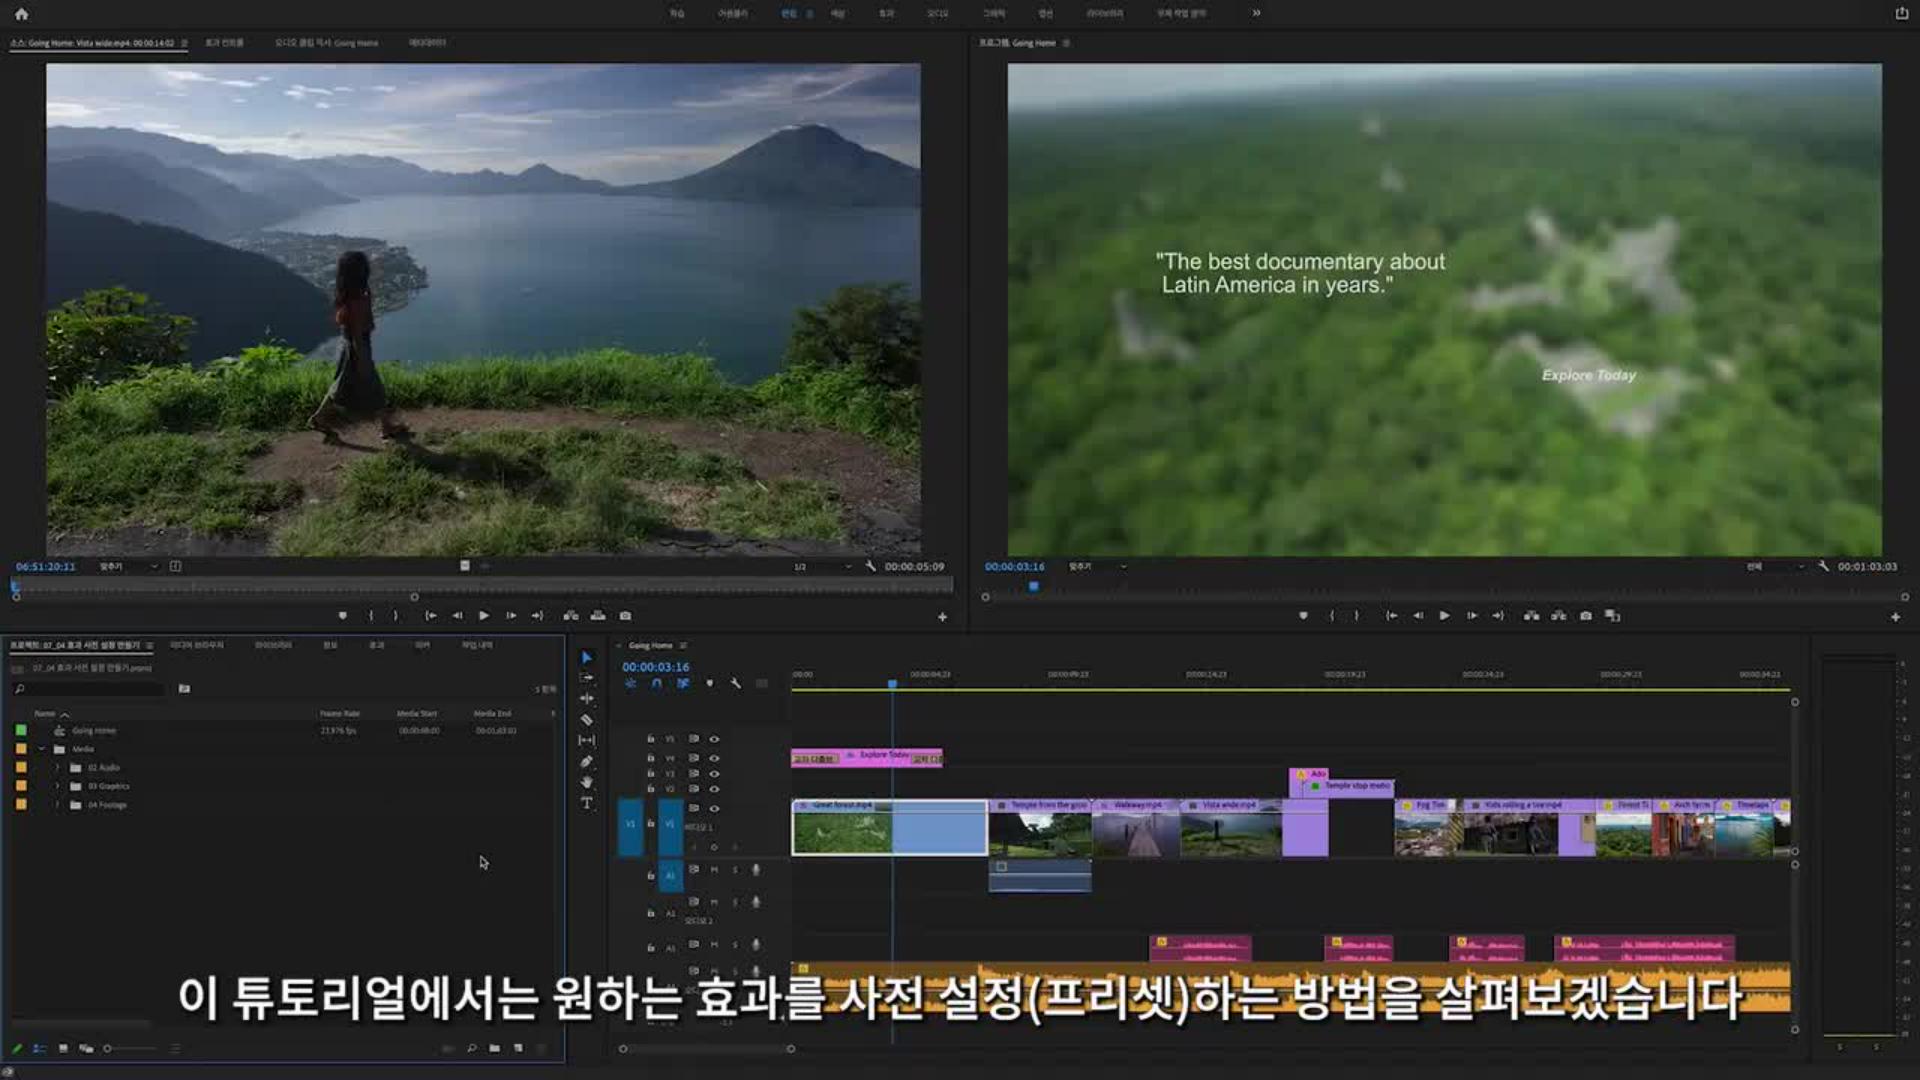This screenshot has width=1920, height=1080.
Task: Hide track V4 with eye icon
Action: [714, 758]
